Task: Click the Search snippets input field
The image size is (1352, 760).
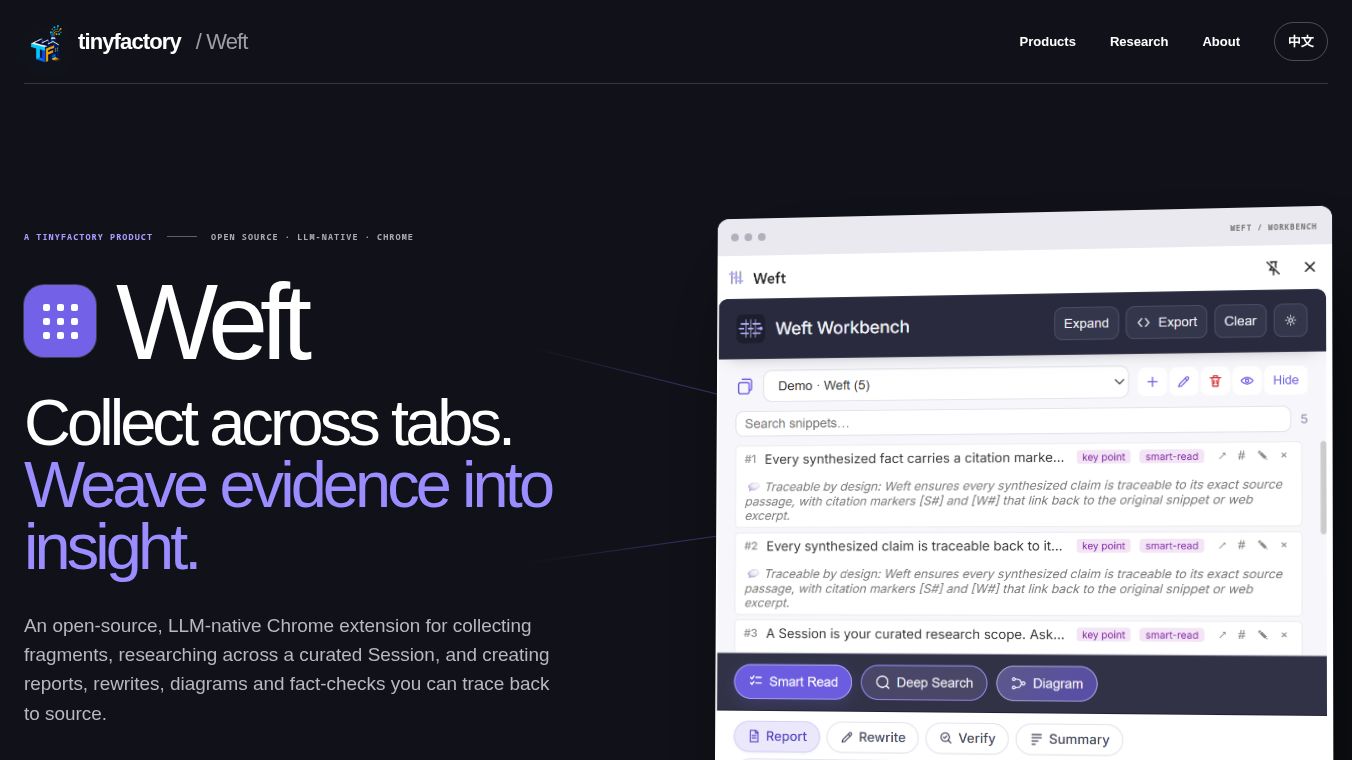Action: point(1013,421)
